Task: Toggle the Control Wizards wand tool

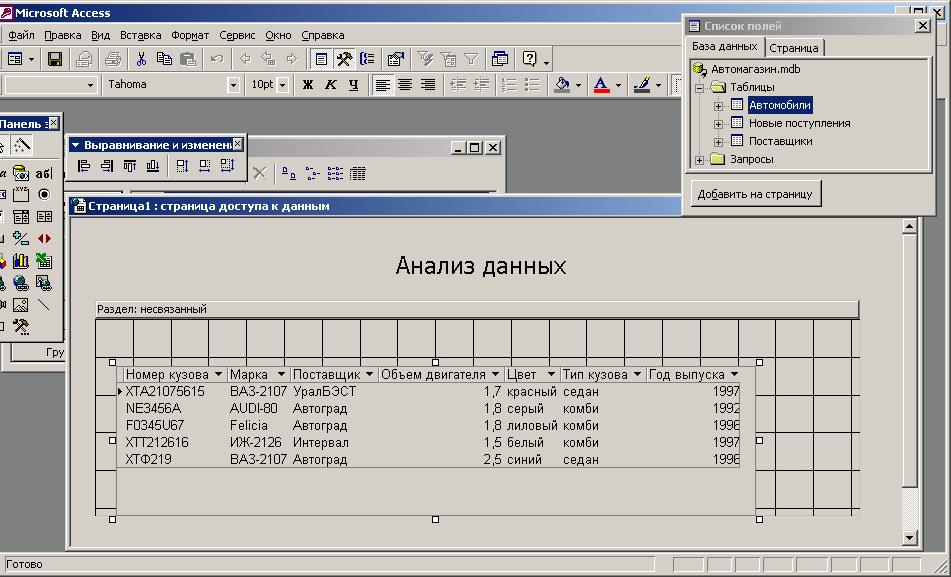Action: tap(21, 145)
